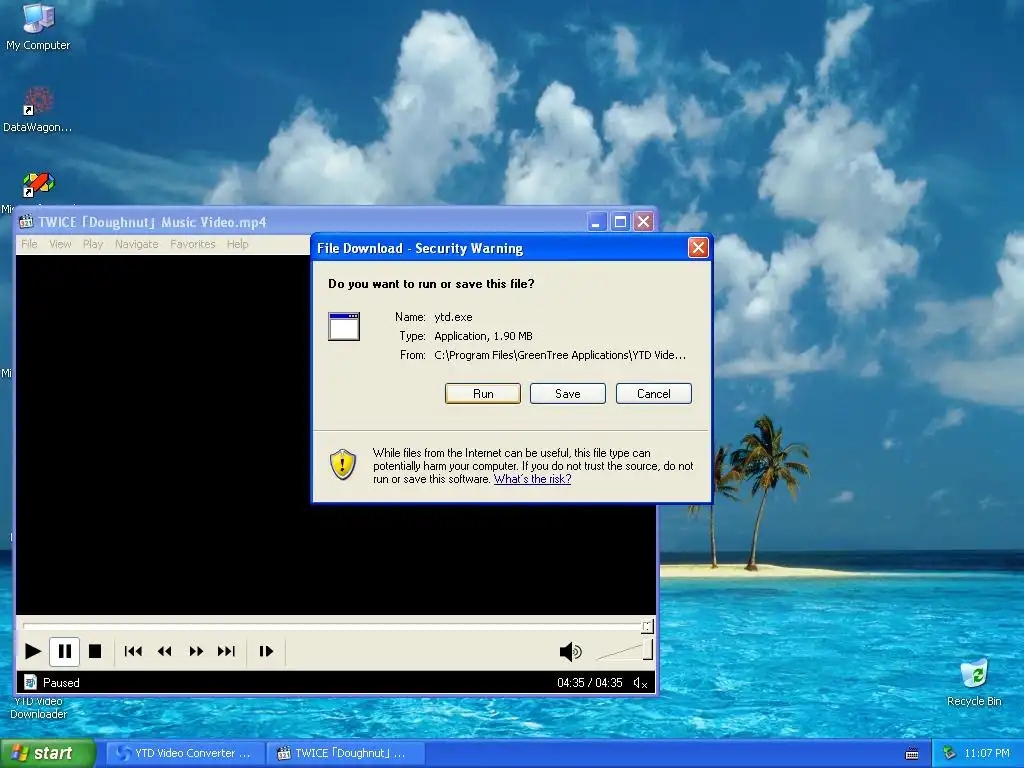Screen dimensions: 1024x768
Task: Close the TWICE Doughnut media player window
Action: (x=643, y=222)
